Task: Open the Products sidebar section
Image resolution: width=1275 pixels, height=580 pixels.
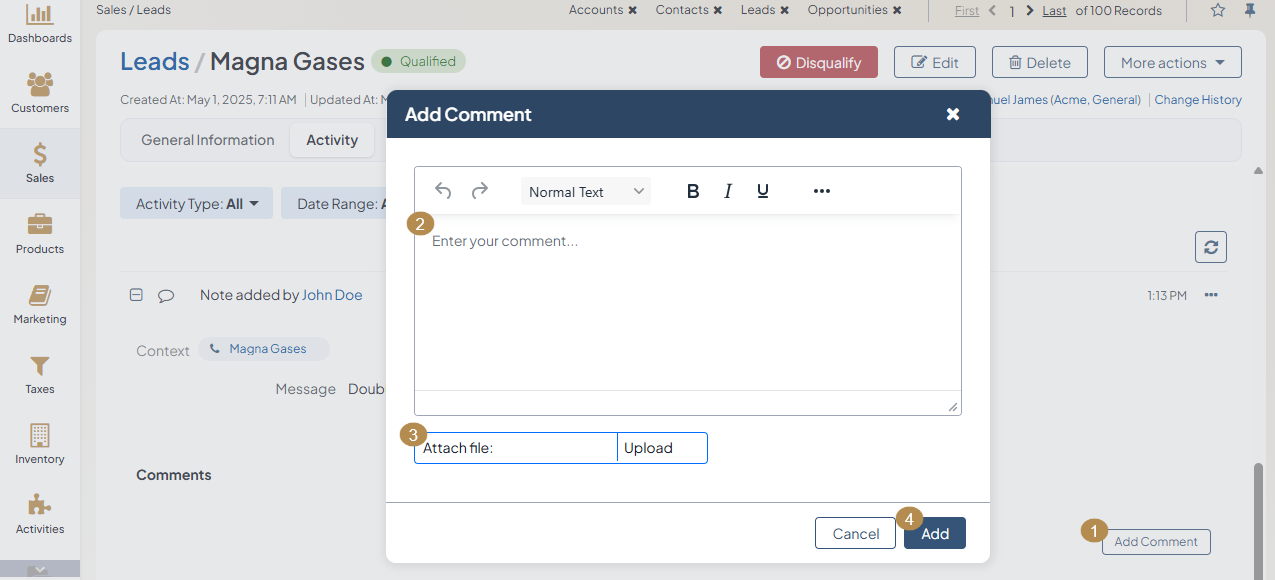Action: [x=40, y=234]
